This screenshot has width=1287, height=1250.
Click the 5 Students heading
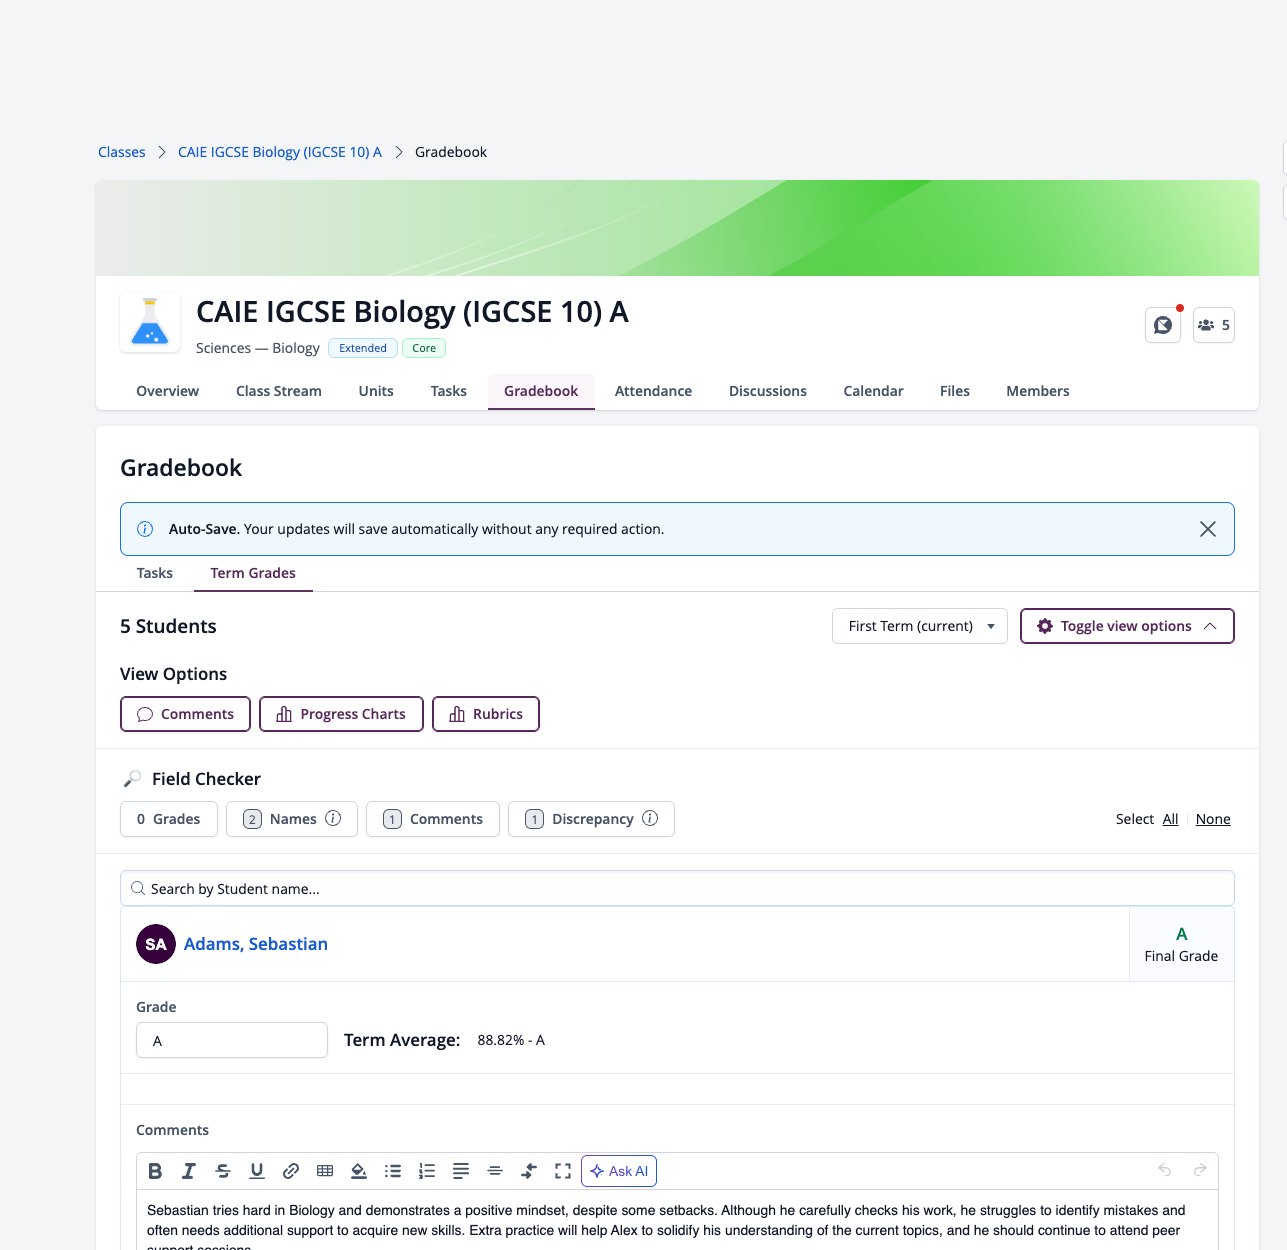(x=168, y=626)
